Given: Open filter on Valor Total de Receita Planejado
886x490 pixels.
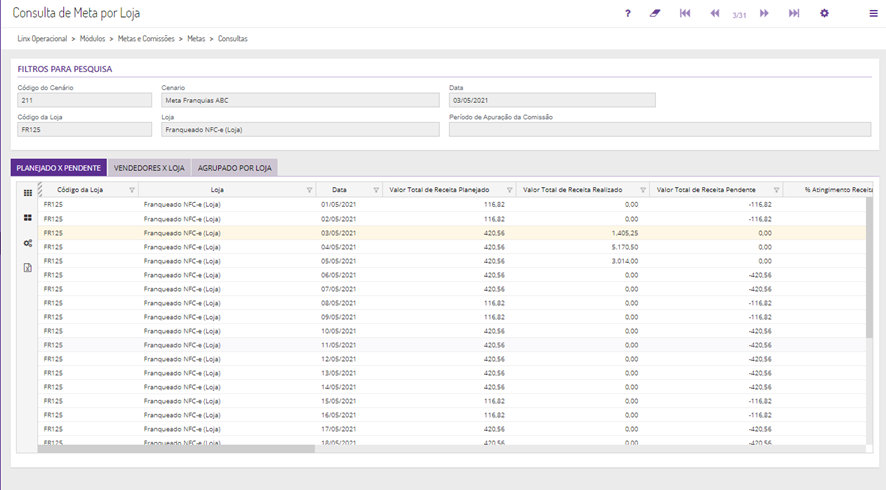Looking at the screenshot, I should coord(509,190).
